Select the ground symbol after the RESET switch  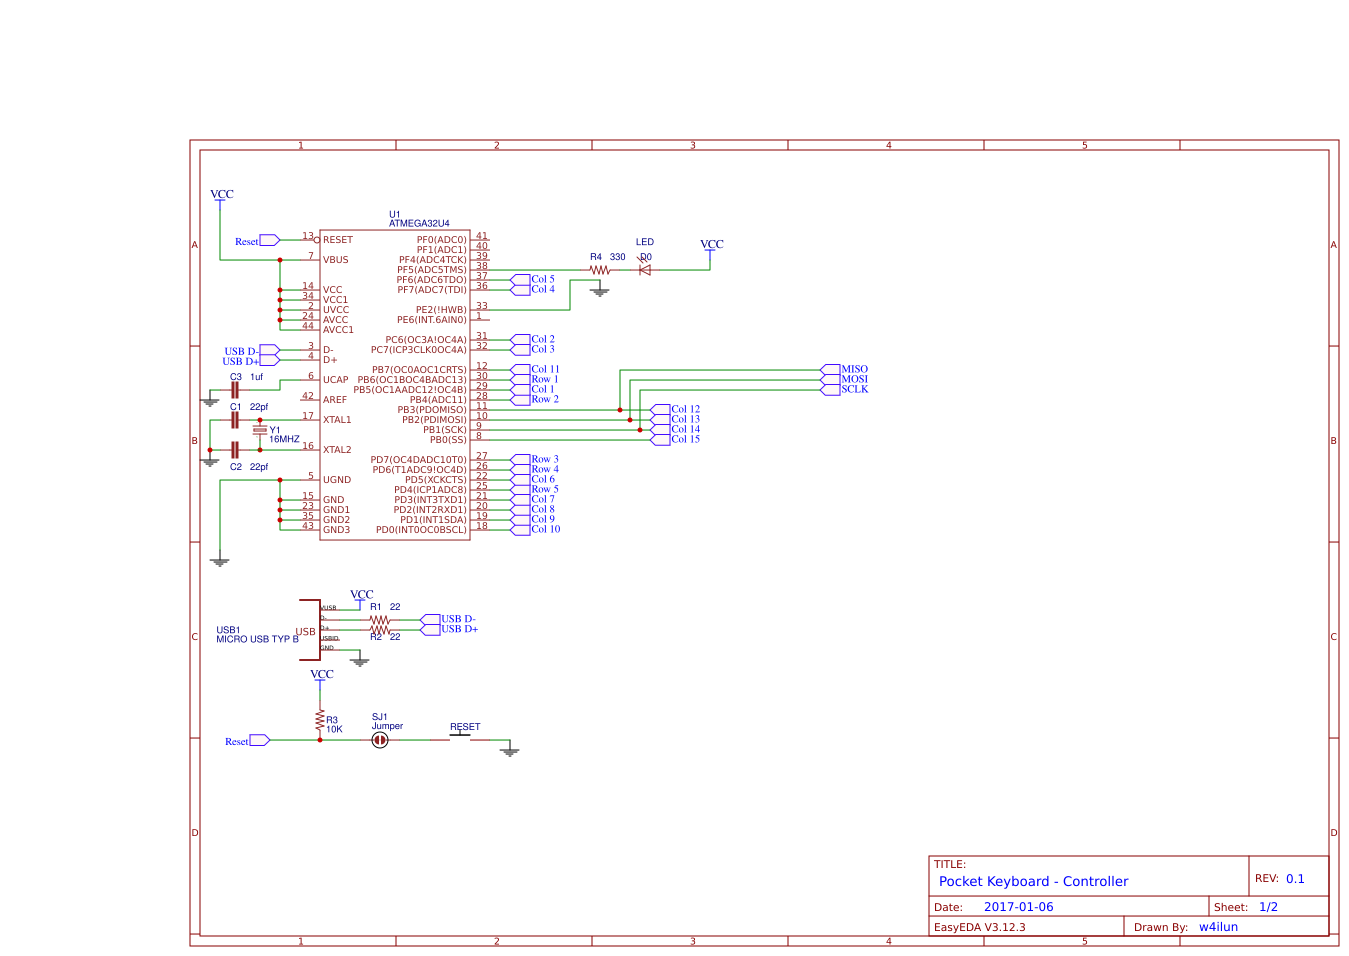click(x=510, y=750)
